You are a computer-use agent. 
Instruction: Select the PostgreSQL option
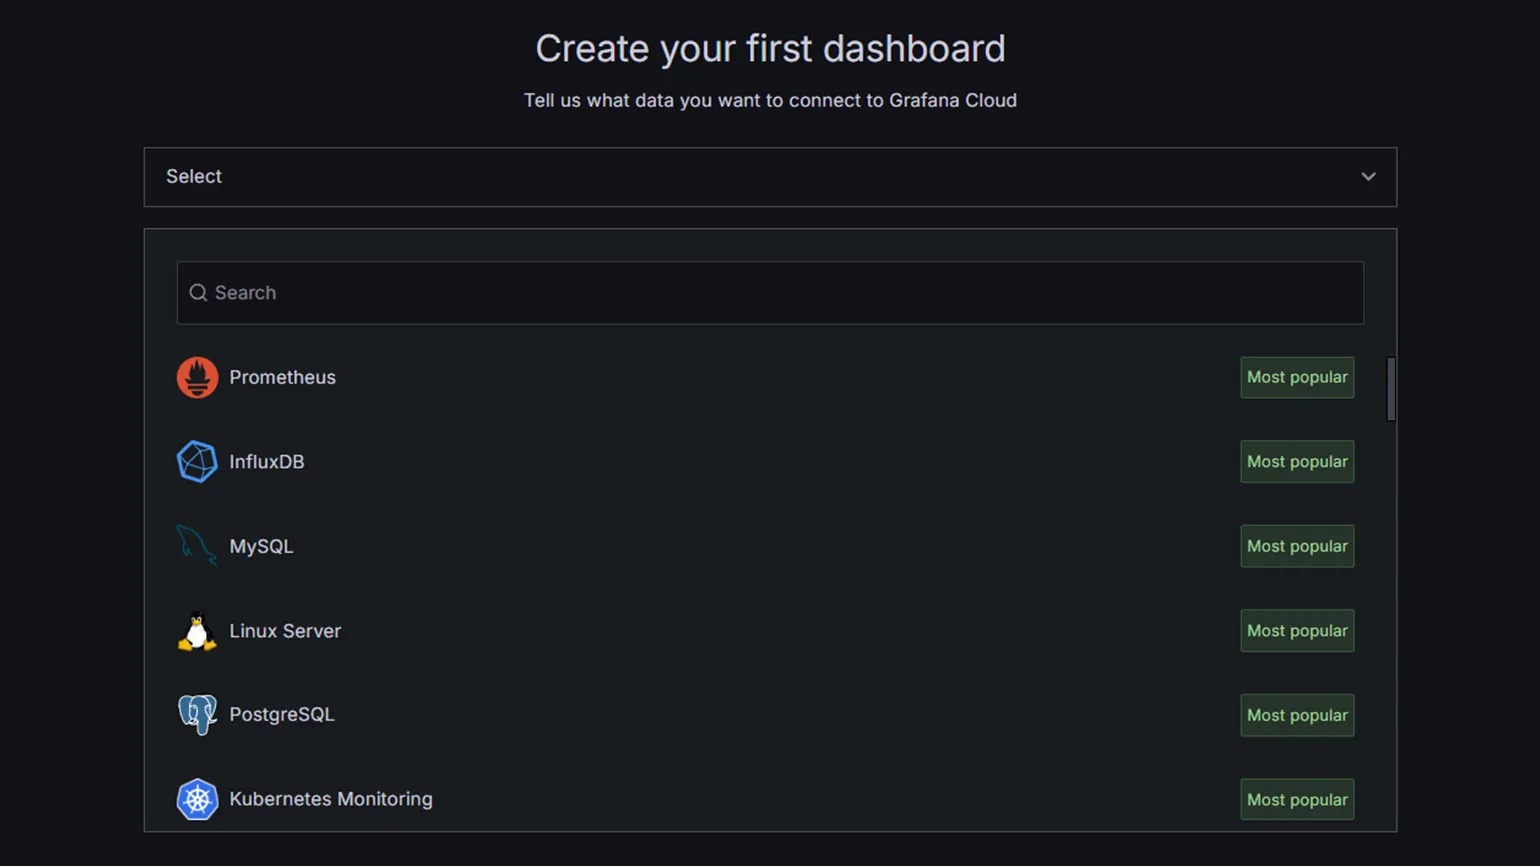pos(766,715)
